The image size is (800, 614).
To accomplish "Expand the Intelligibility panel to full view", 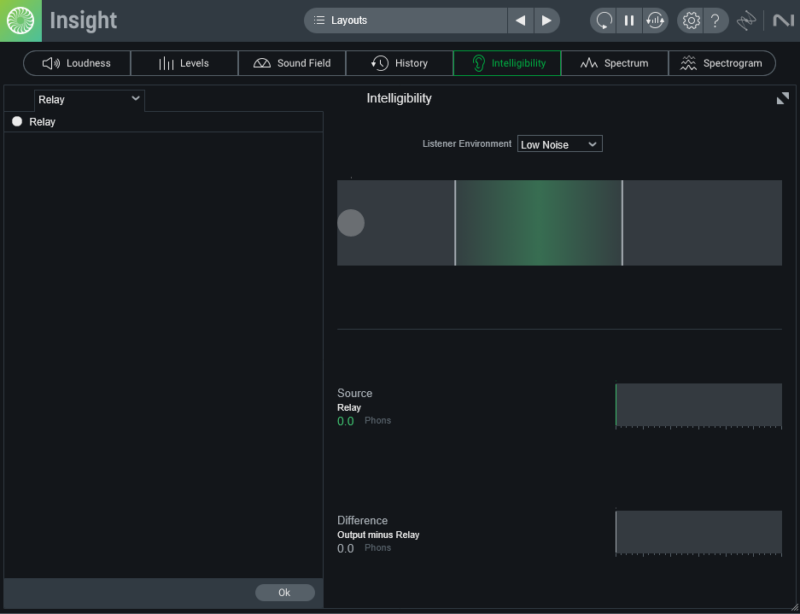I will (782, 98).
